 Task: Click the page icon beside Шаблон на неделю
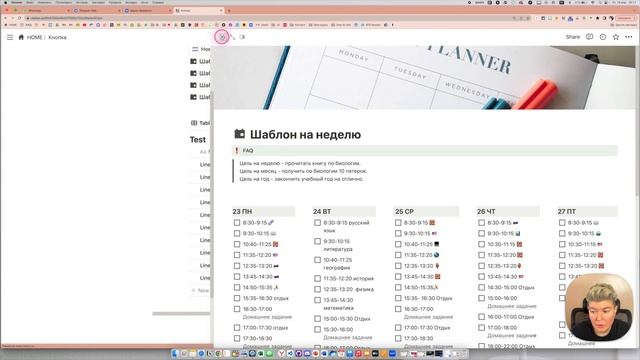tap(240, 134)
